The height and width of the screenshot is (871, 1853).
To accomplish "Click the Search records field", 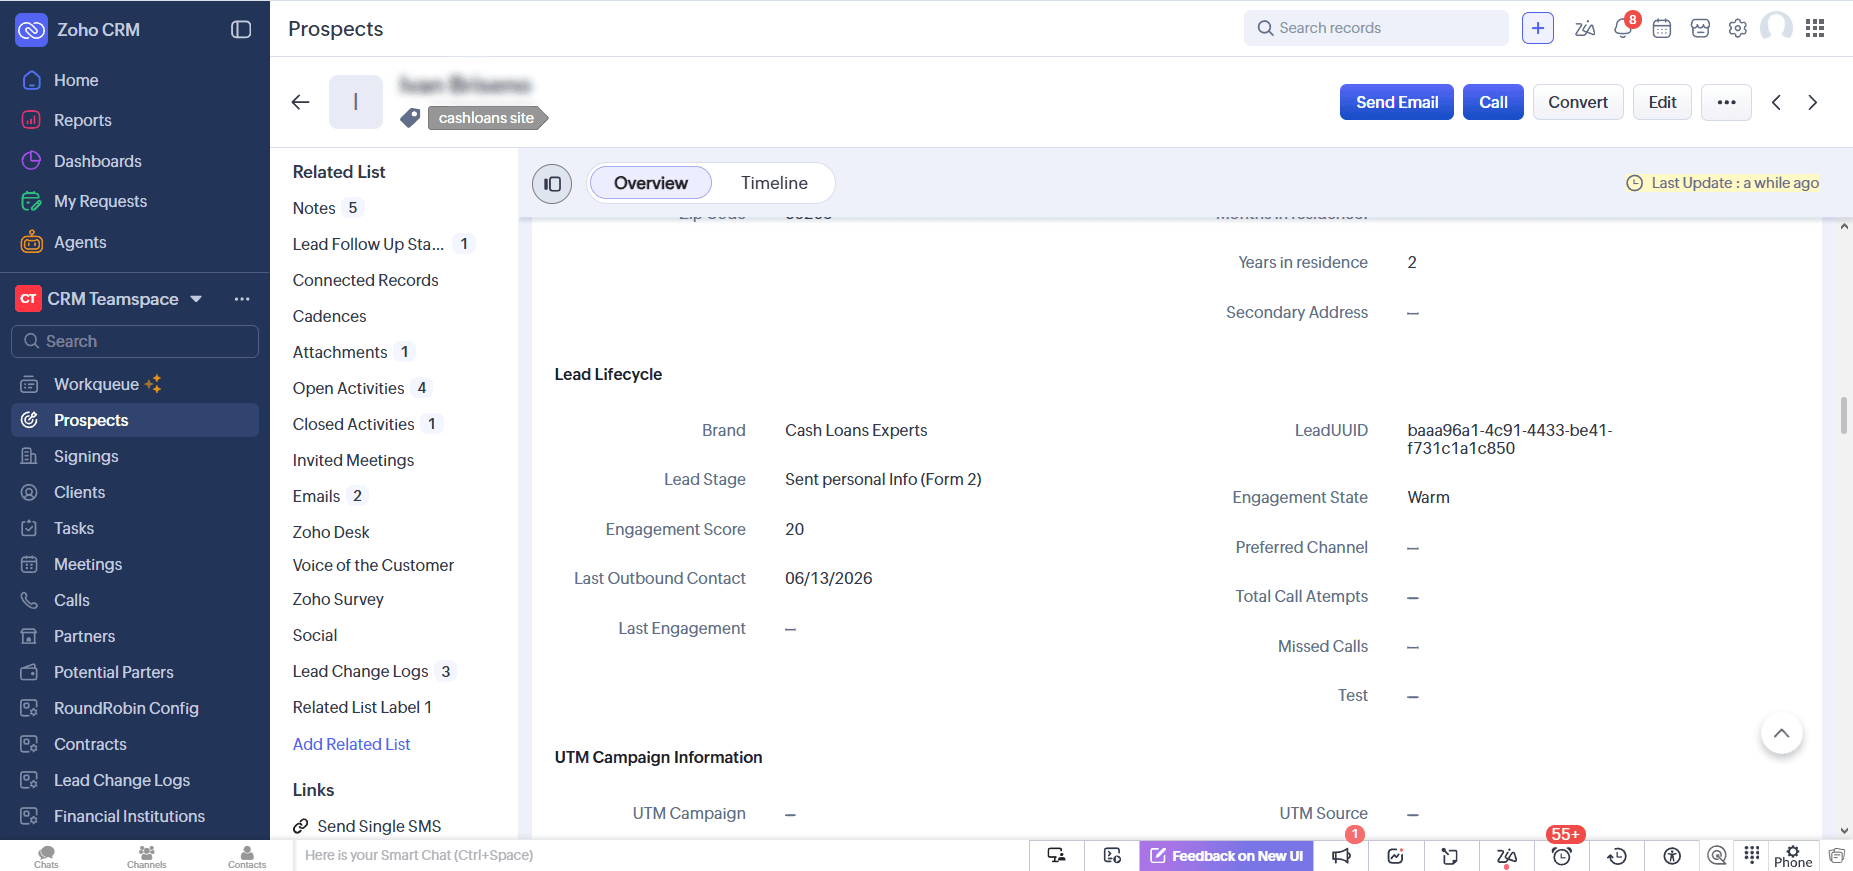I will 1376,28.
